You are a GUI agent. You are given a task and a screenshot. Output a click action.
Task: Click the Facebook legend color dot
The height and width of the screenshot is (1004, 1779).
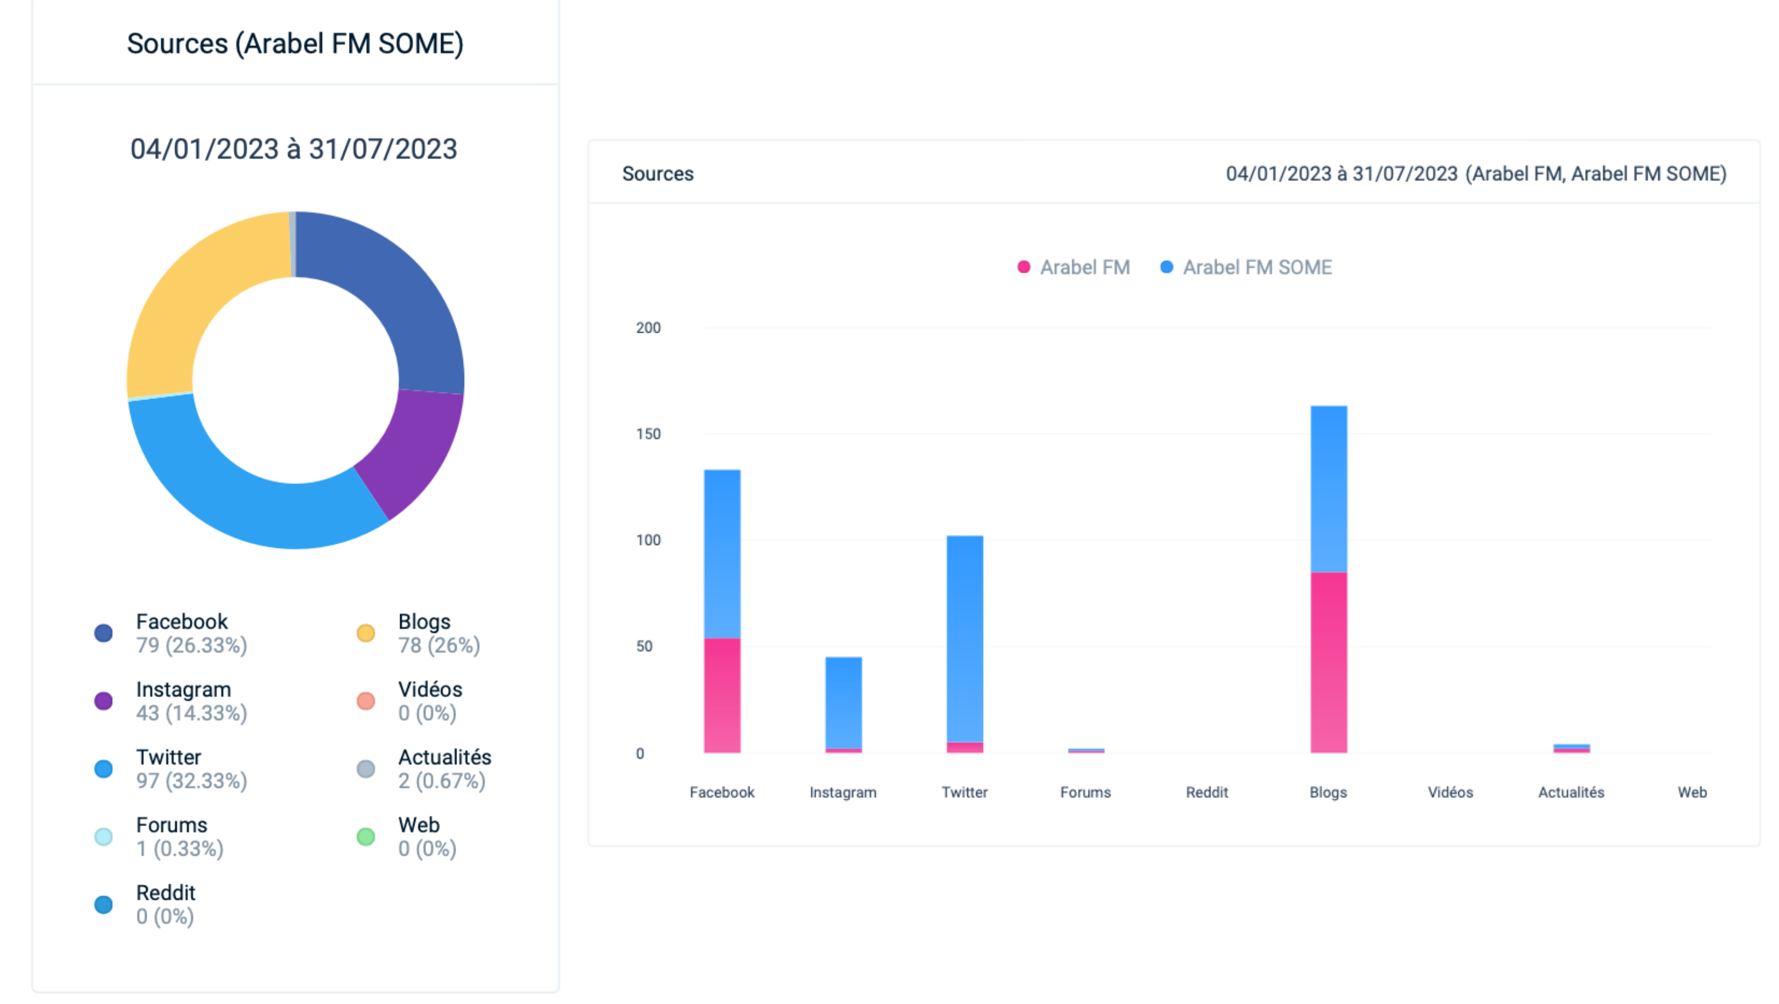103,633
